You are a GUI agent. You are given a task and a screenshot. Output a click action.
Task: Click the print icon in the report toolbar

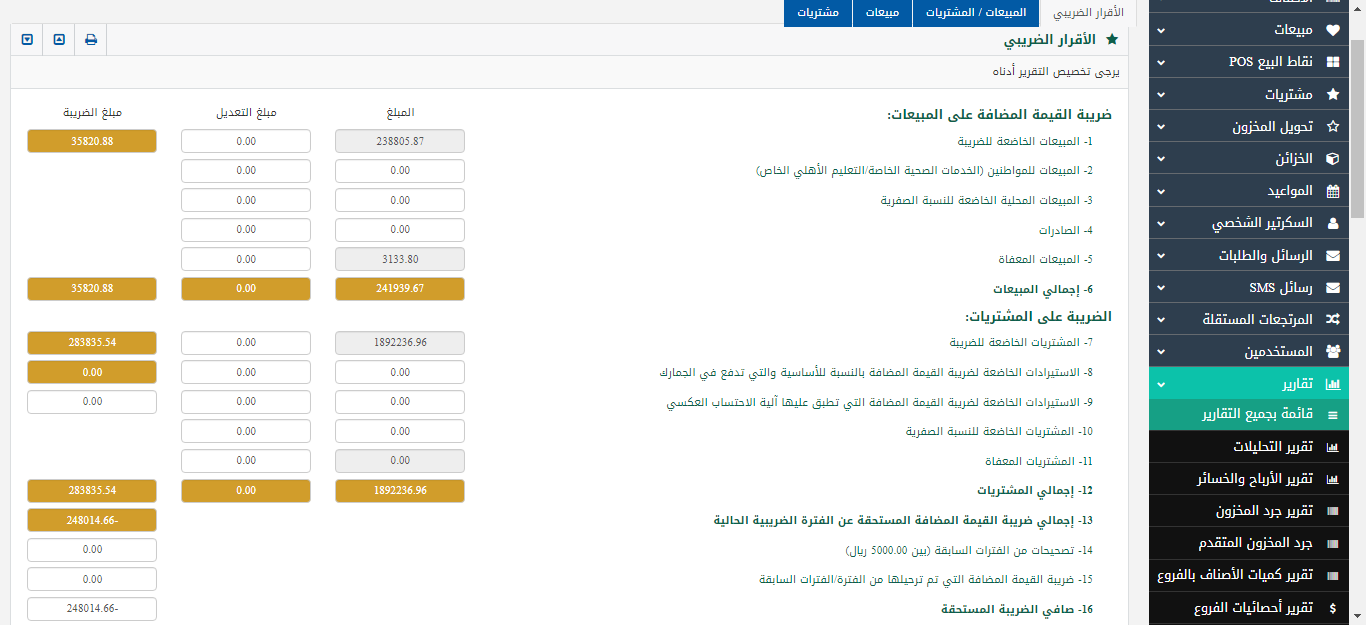click(91, 40)
